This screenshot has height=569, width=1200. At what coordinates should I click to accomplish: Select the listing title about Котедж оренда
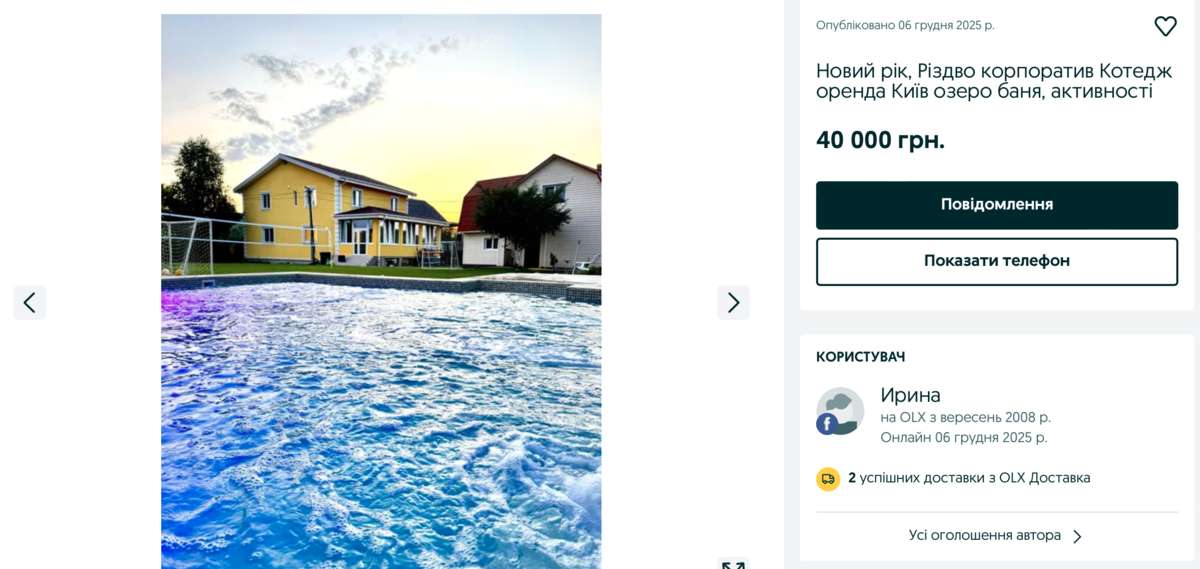tap(994, 81)
